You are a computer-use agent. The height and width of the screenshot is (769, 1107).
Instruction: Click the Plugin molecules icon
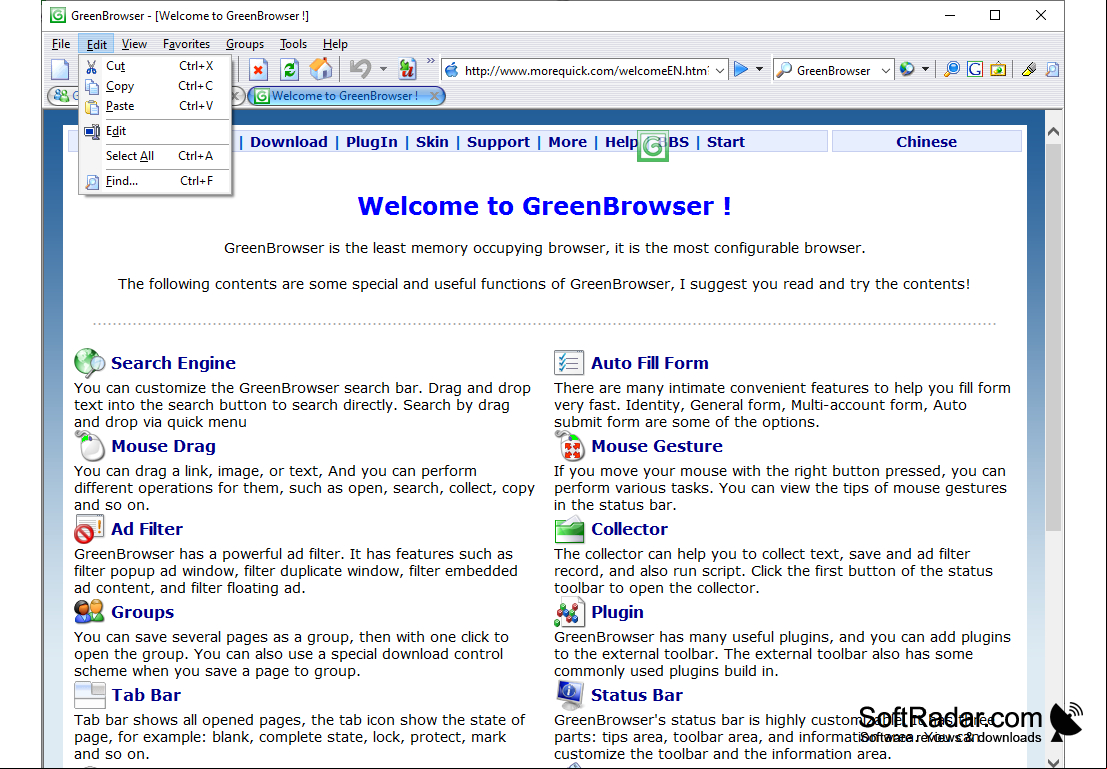(x=569, y=612)
